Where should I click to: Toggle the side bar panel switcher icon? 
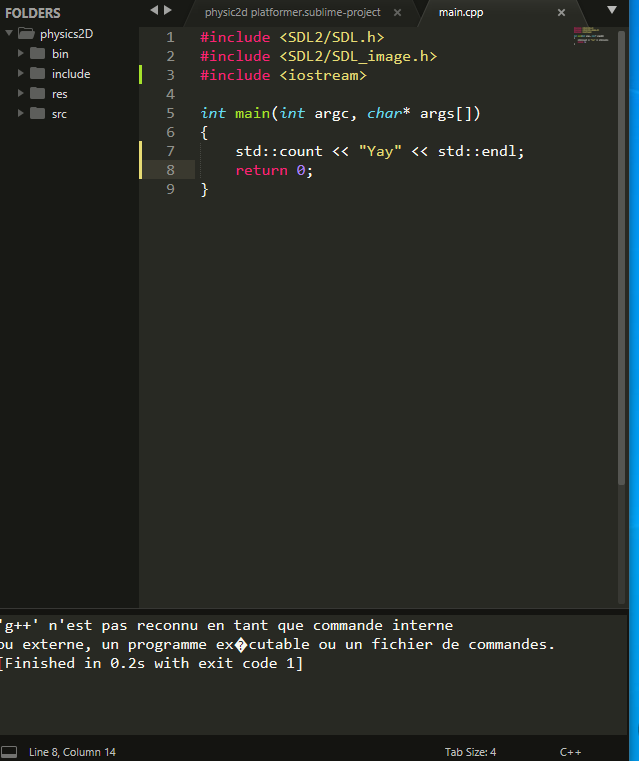[9, 752]
